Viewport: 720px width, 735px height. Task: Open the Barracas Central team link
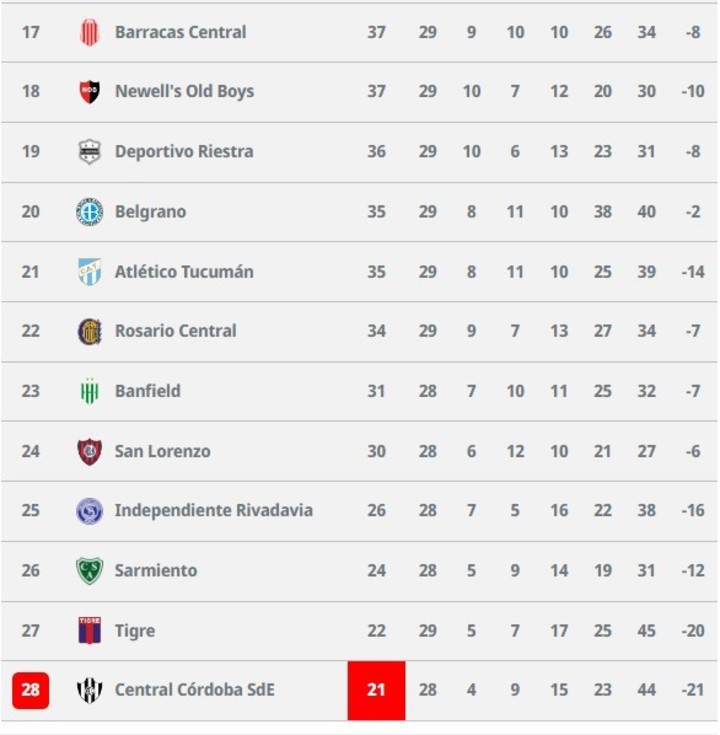tap(180, 32)
